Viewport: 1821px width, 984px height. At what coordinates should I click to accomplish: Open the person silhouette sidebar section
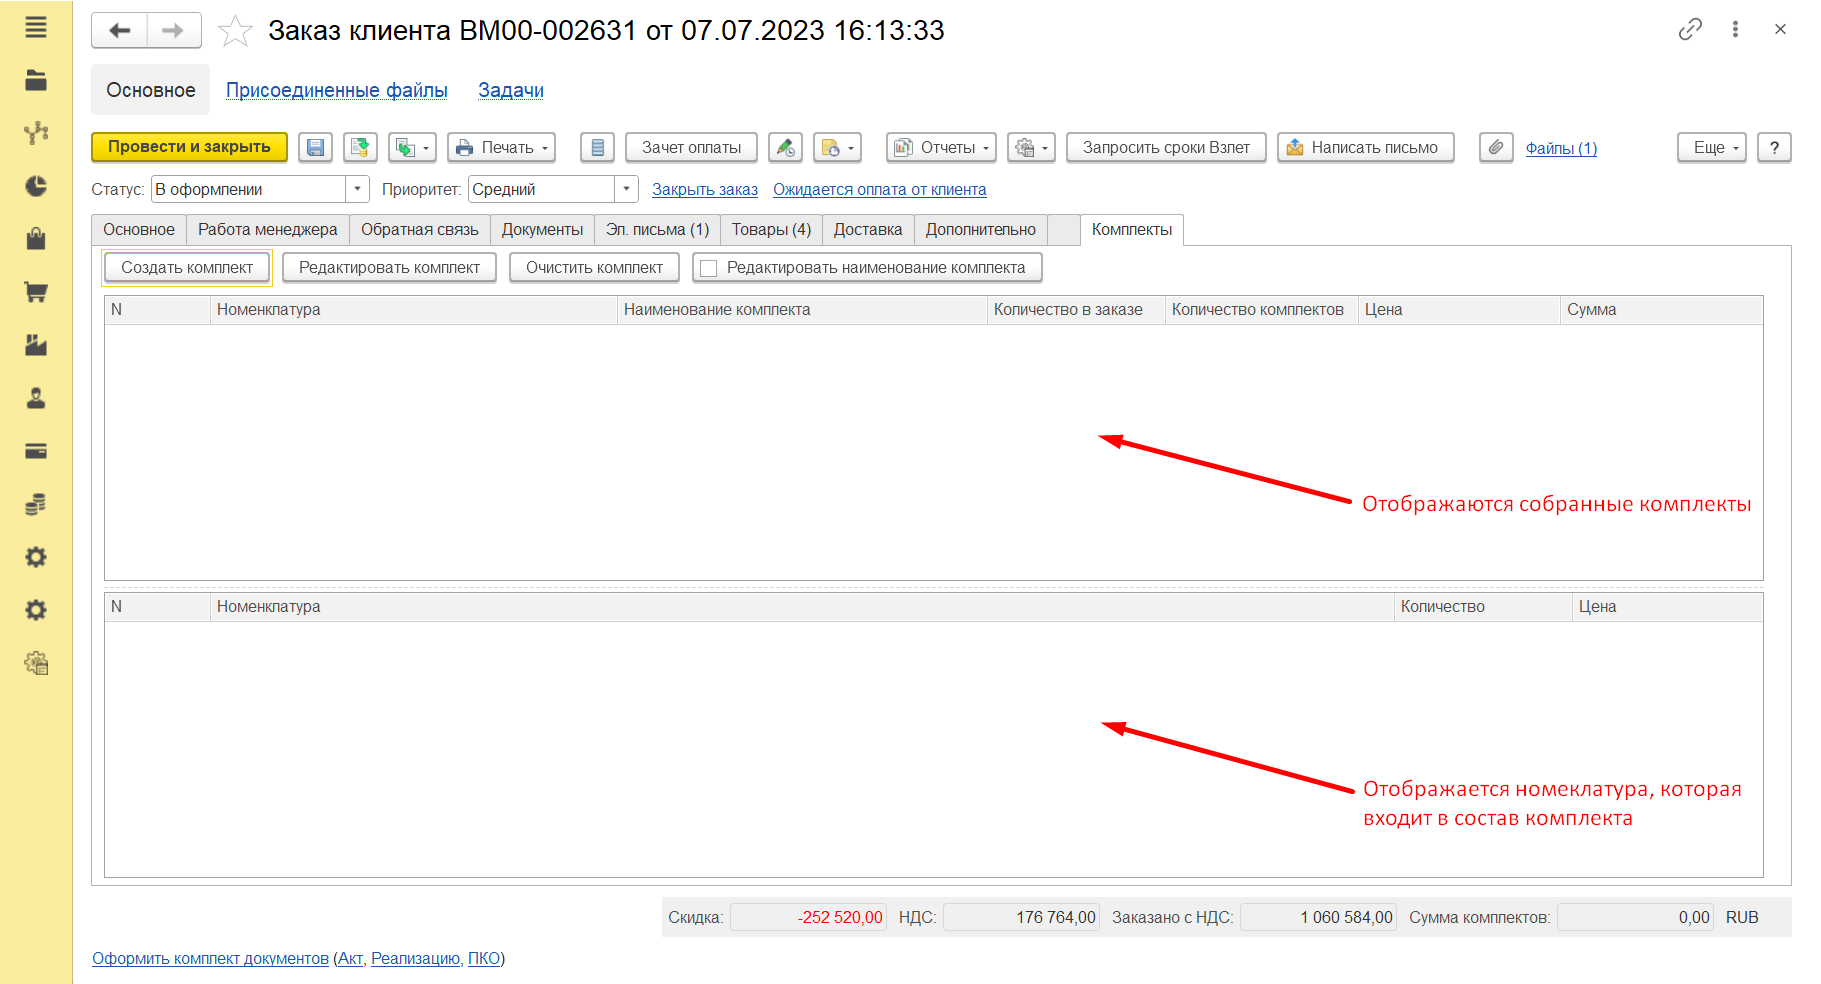pyautogui.click(x=36, y=398)
